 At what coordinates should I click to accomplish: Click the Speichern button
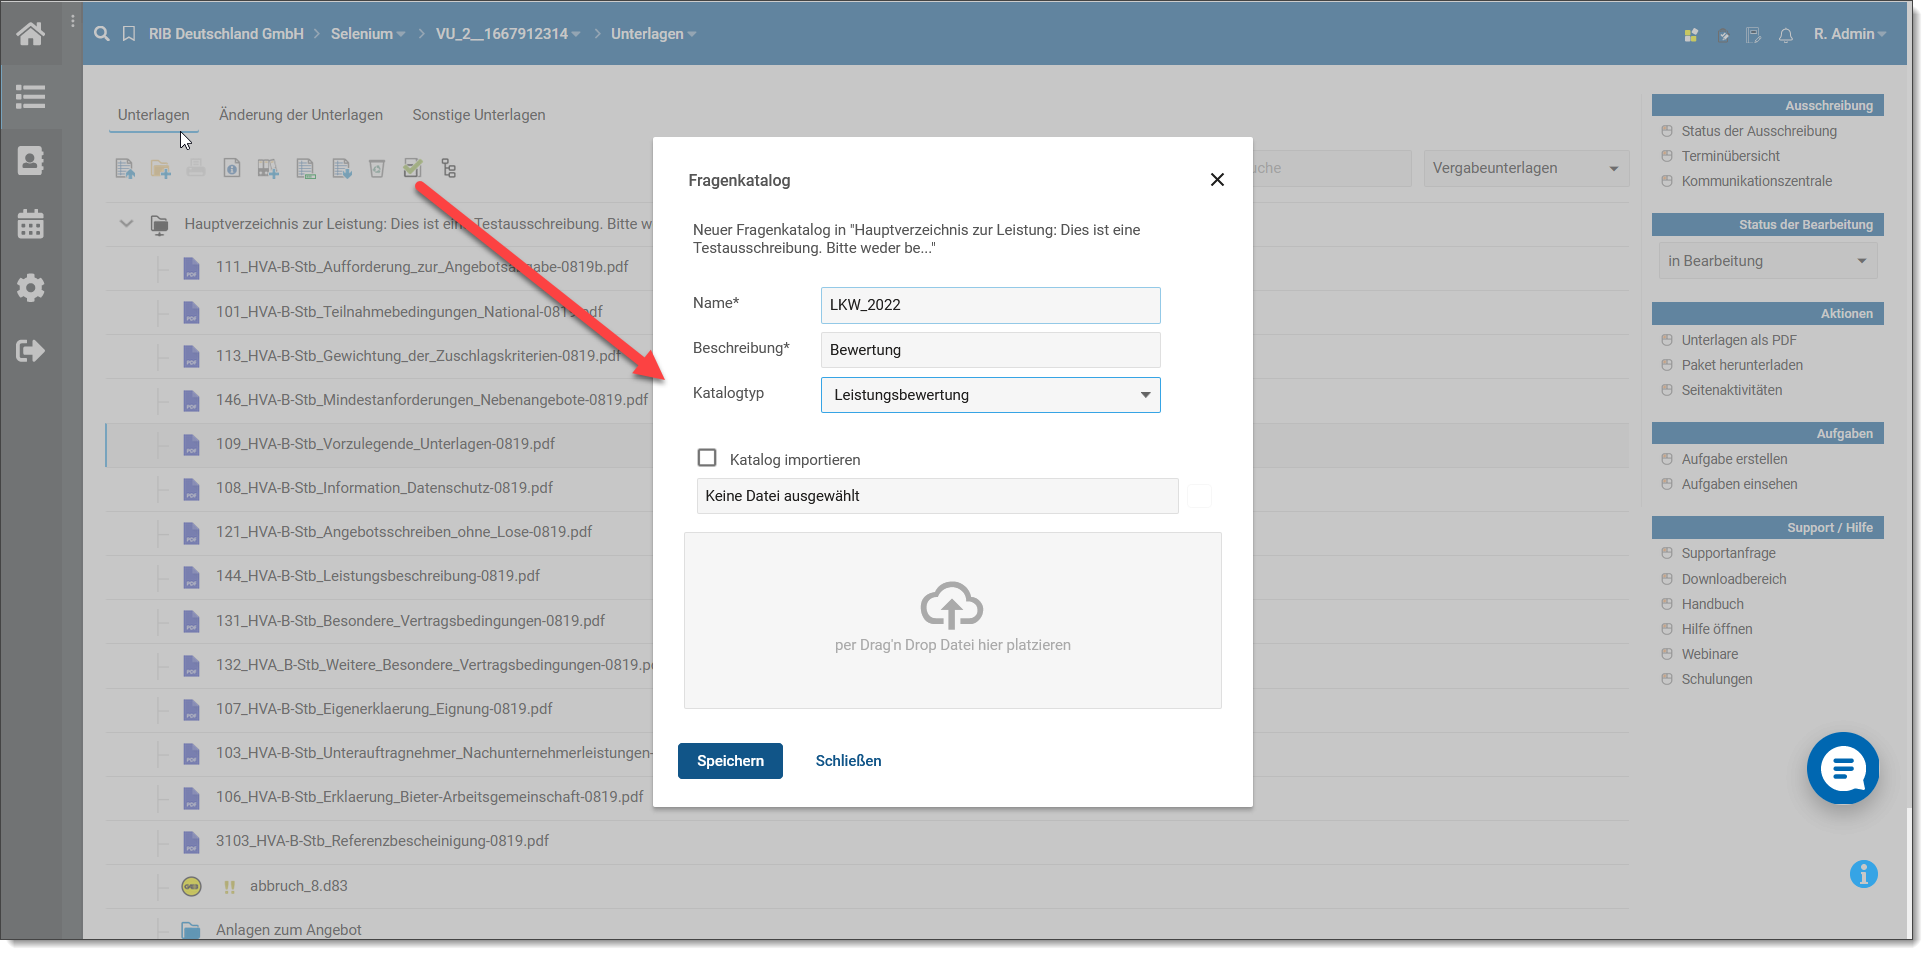730,761
